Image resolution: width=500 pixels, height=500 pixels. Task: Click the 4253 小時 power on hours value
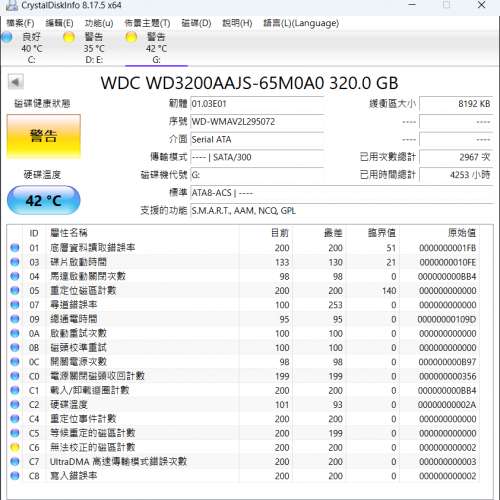tap(456, 175)
